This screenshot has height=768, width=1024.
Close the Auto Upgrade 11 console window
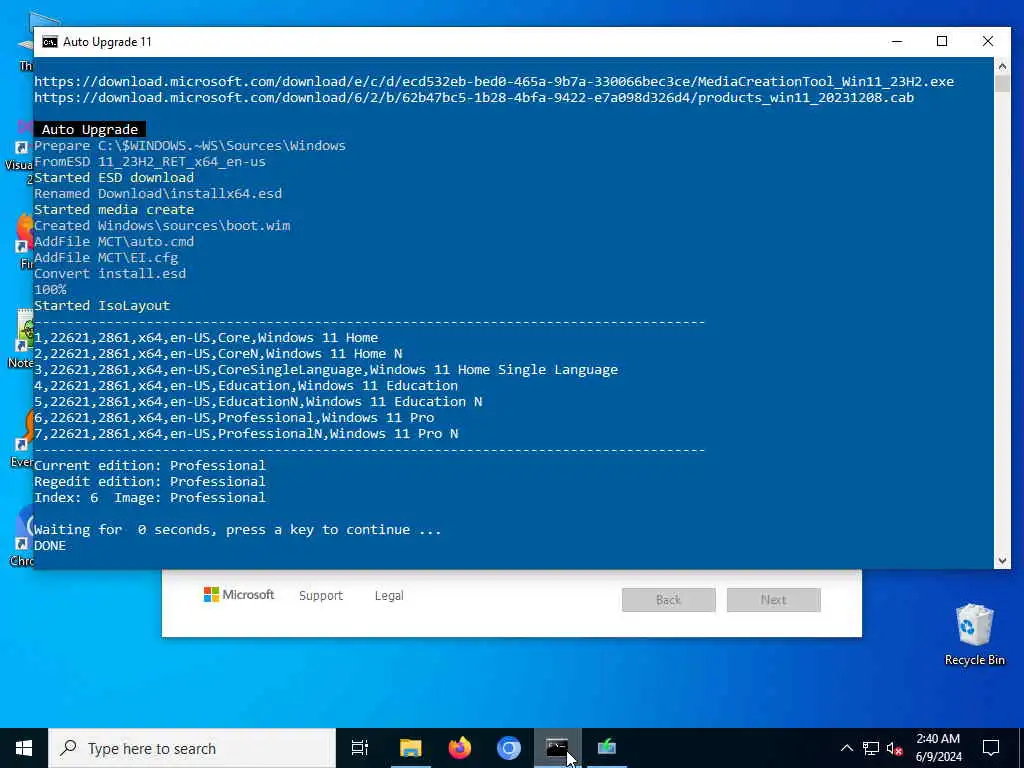(987, 41)
